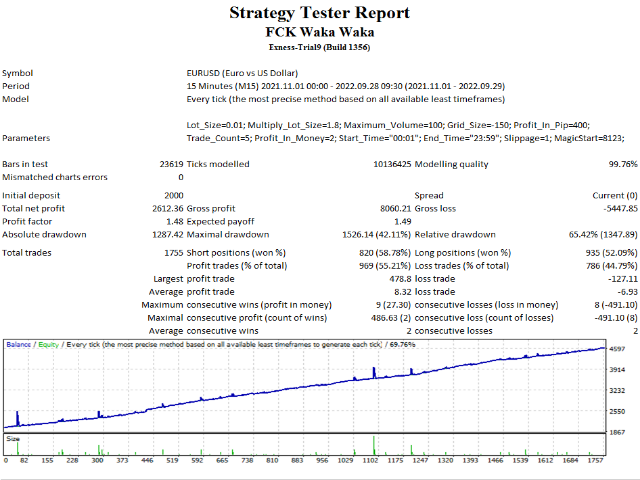
Task: Click Bars in test value '23619'
Action: point(171,164)
